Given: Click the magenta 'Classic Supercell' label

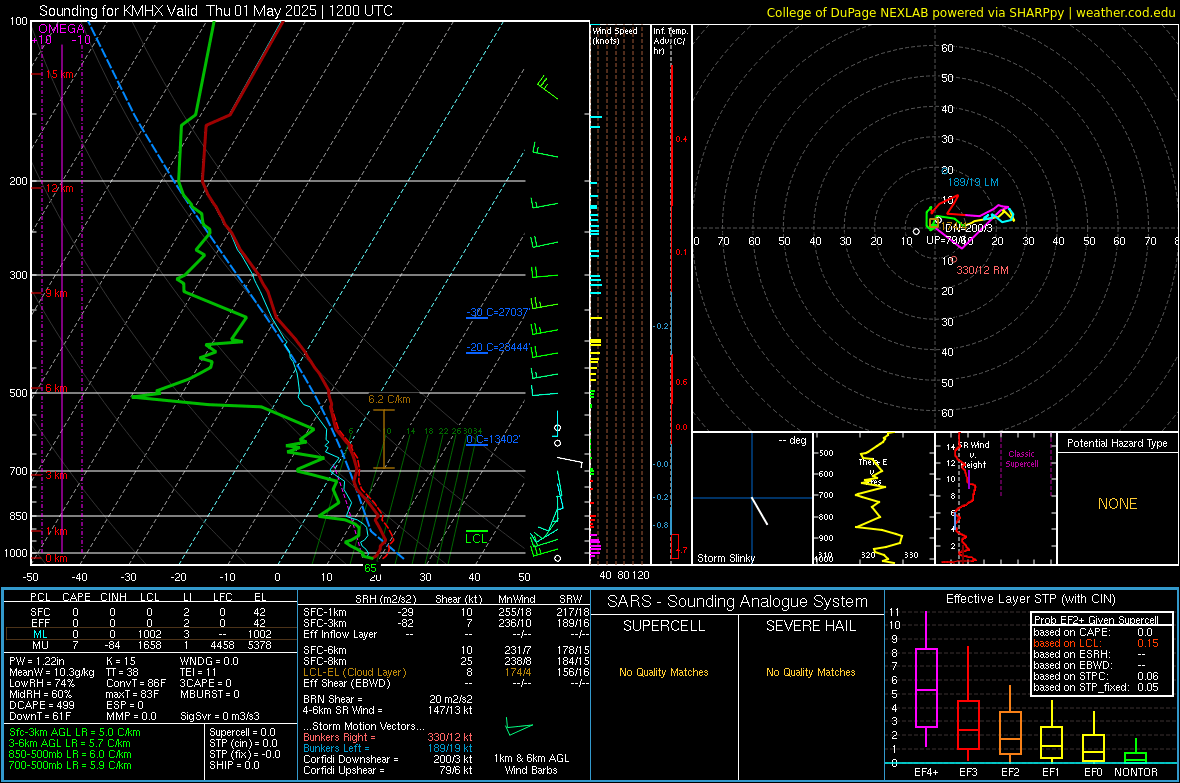Looking at the screenshot, I should pyautogui.click(x=1021, y=459).
